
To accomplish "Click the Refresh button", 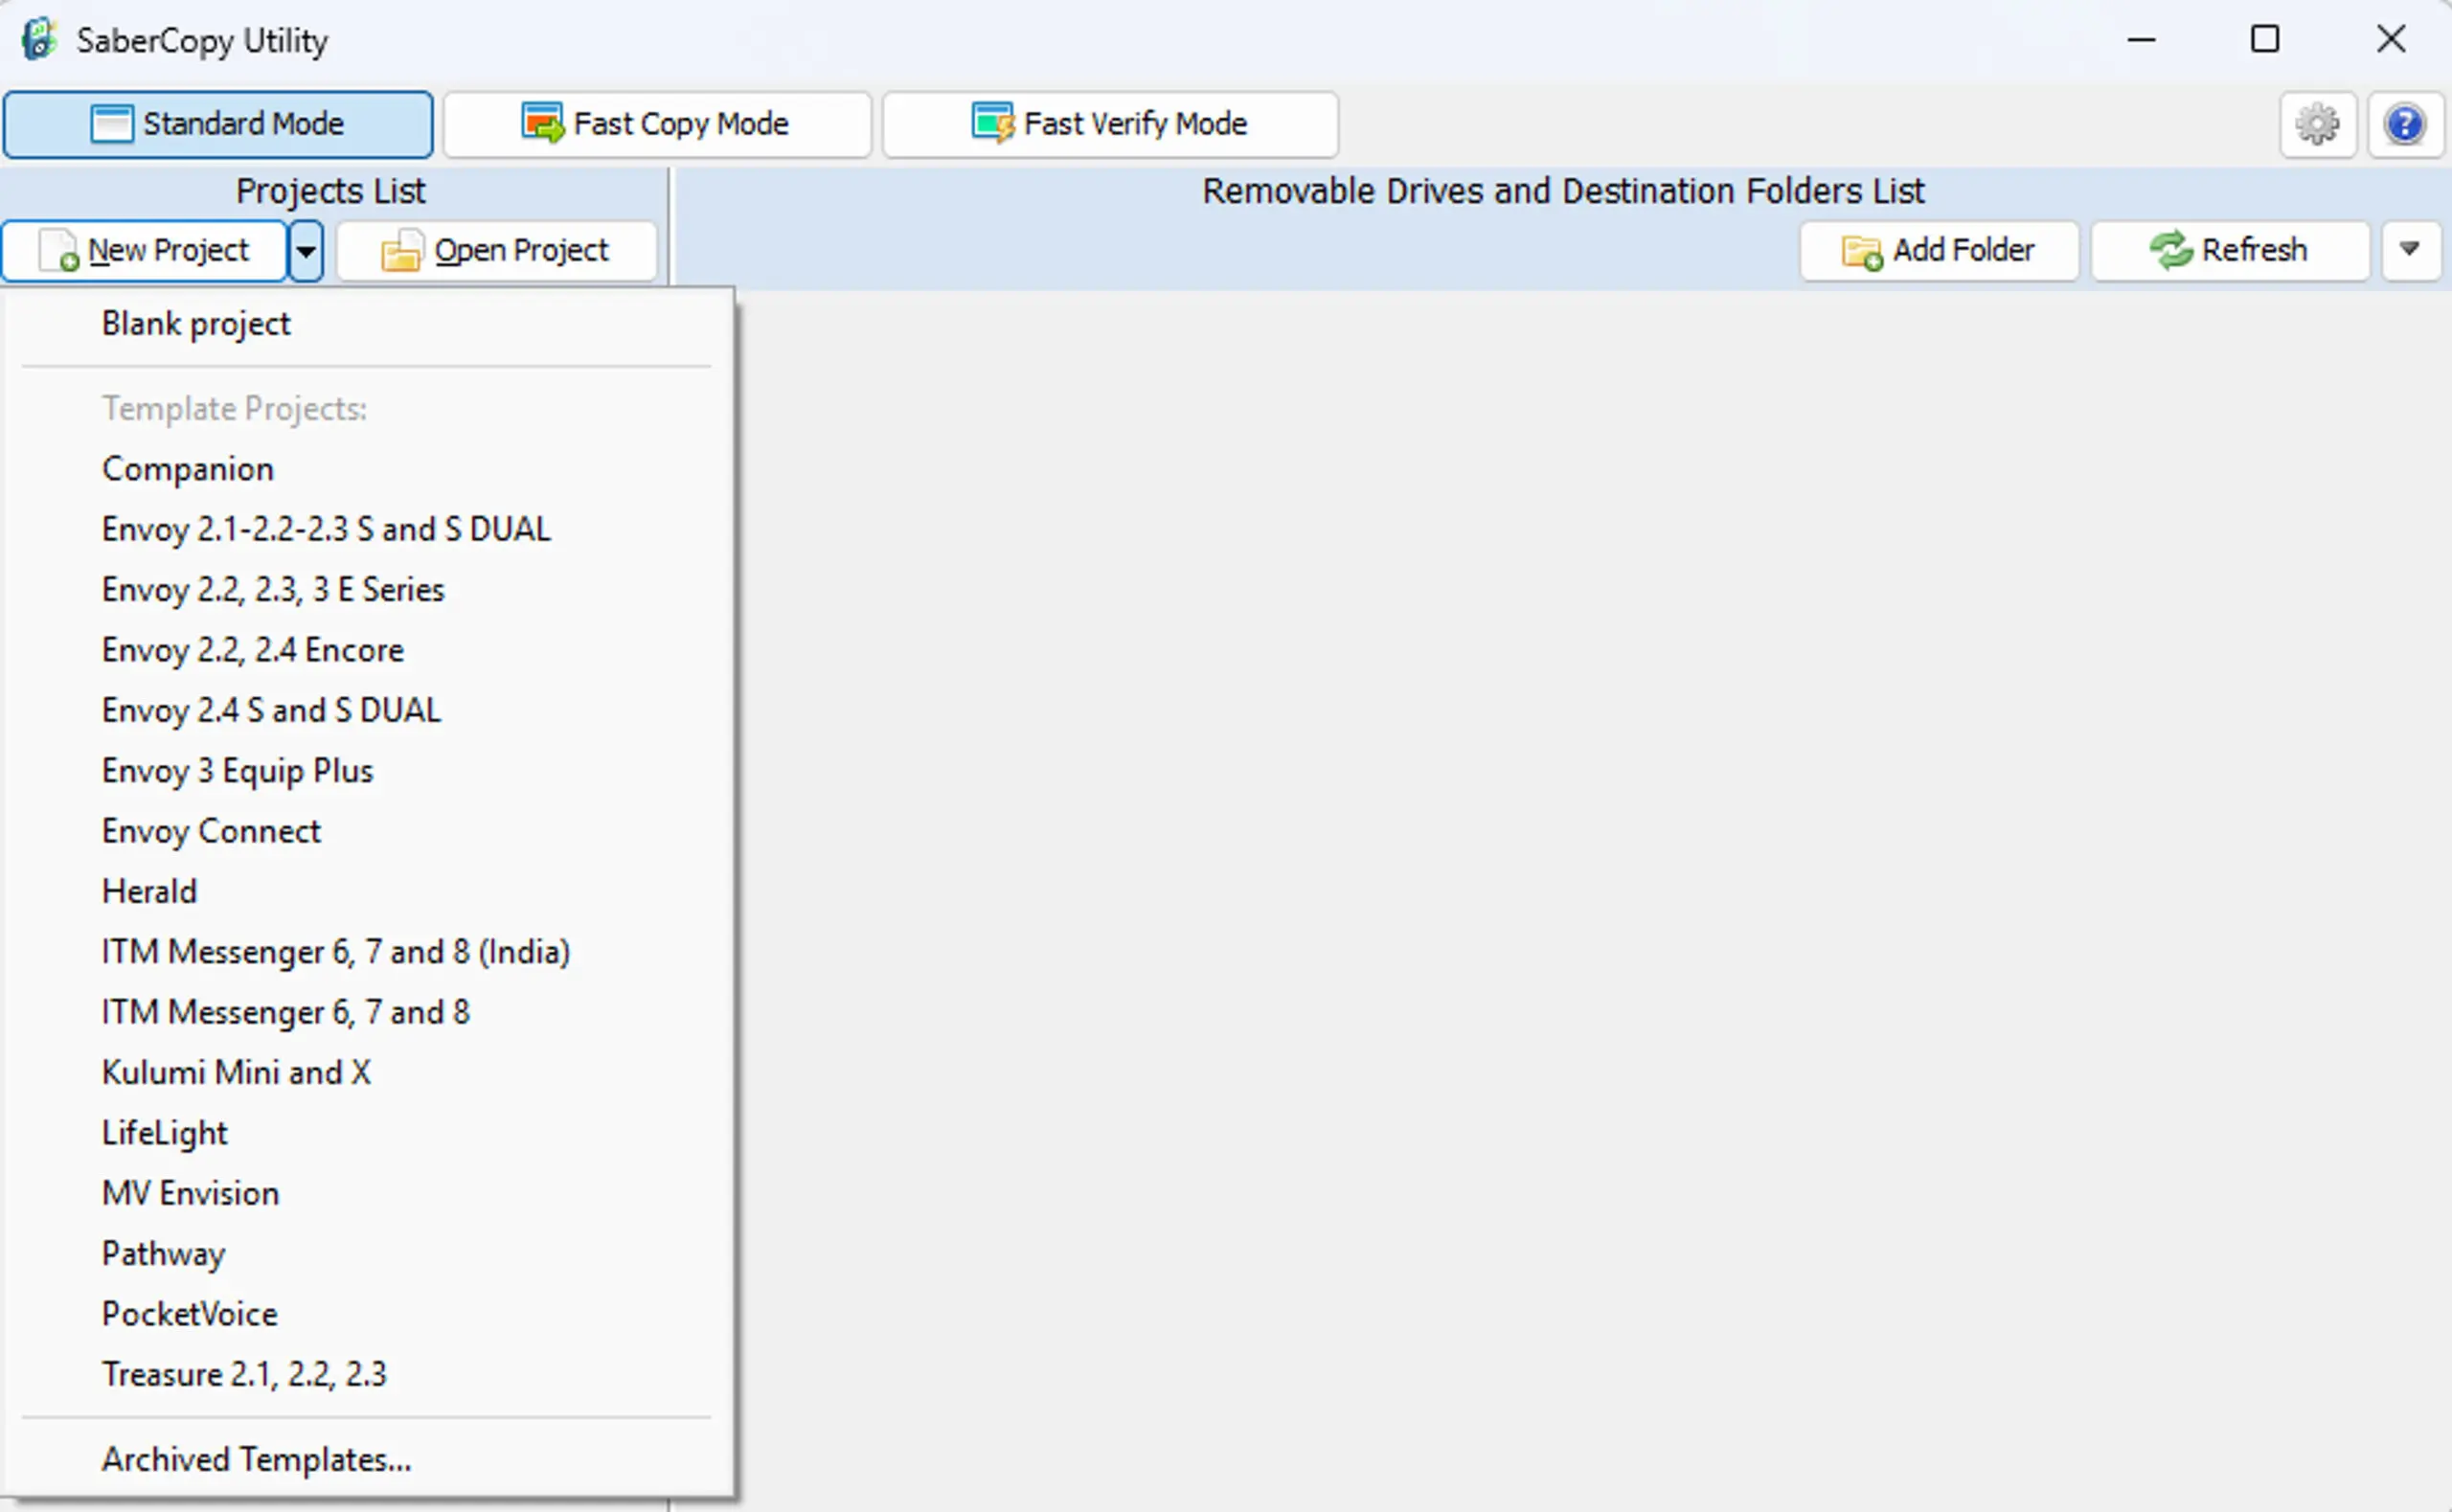I will pyautogui.click(x=2230, y=250).
